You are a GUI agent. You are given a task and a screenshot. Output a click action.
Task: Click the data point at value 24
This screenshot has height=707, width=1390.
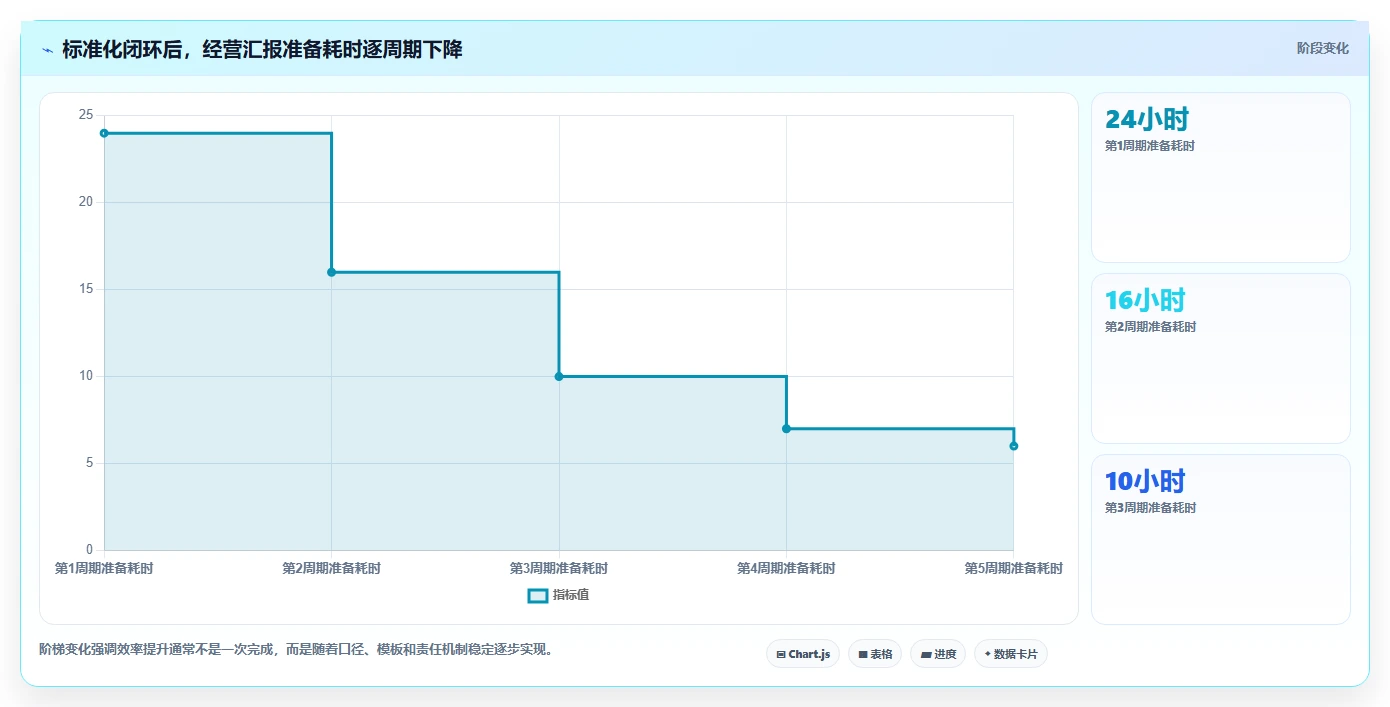104,133
